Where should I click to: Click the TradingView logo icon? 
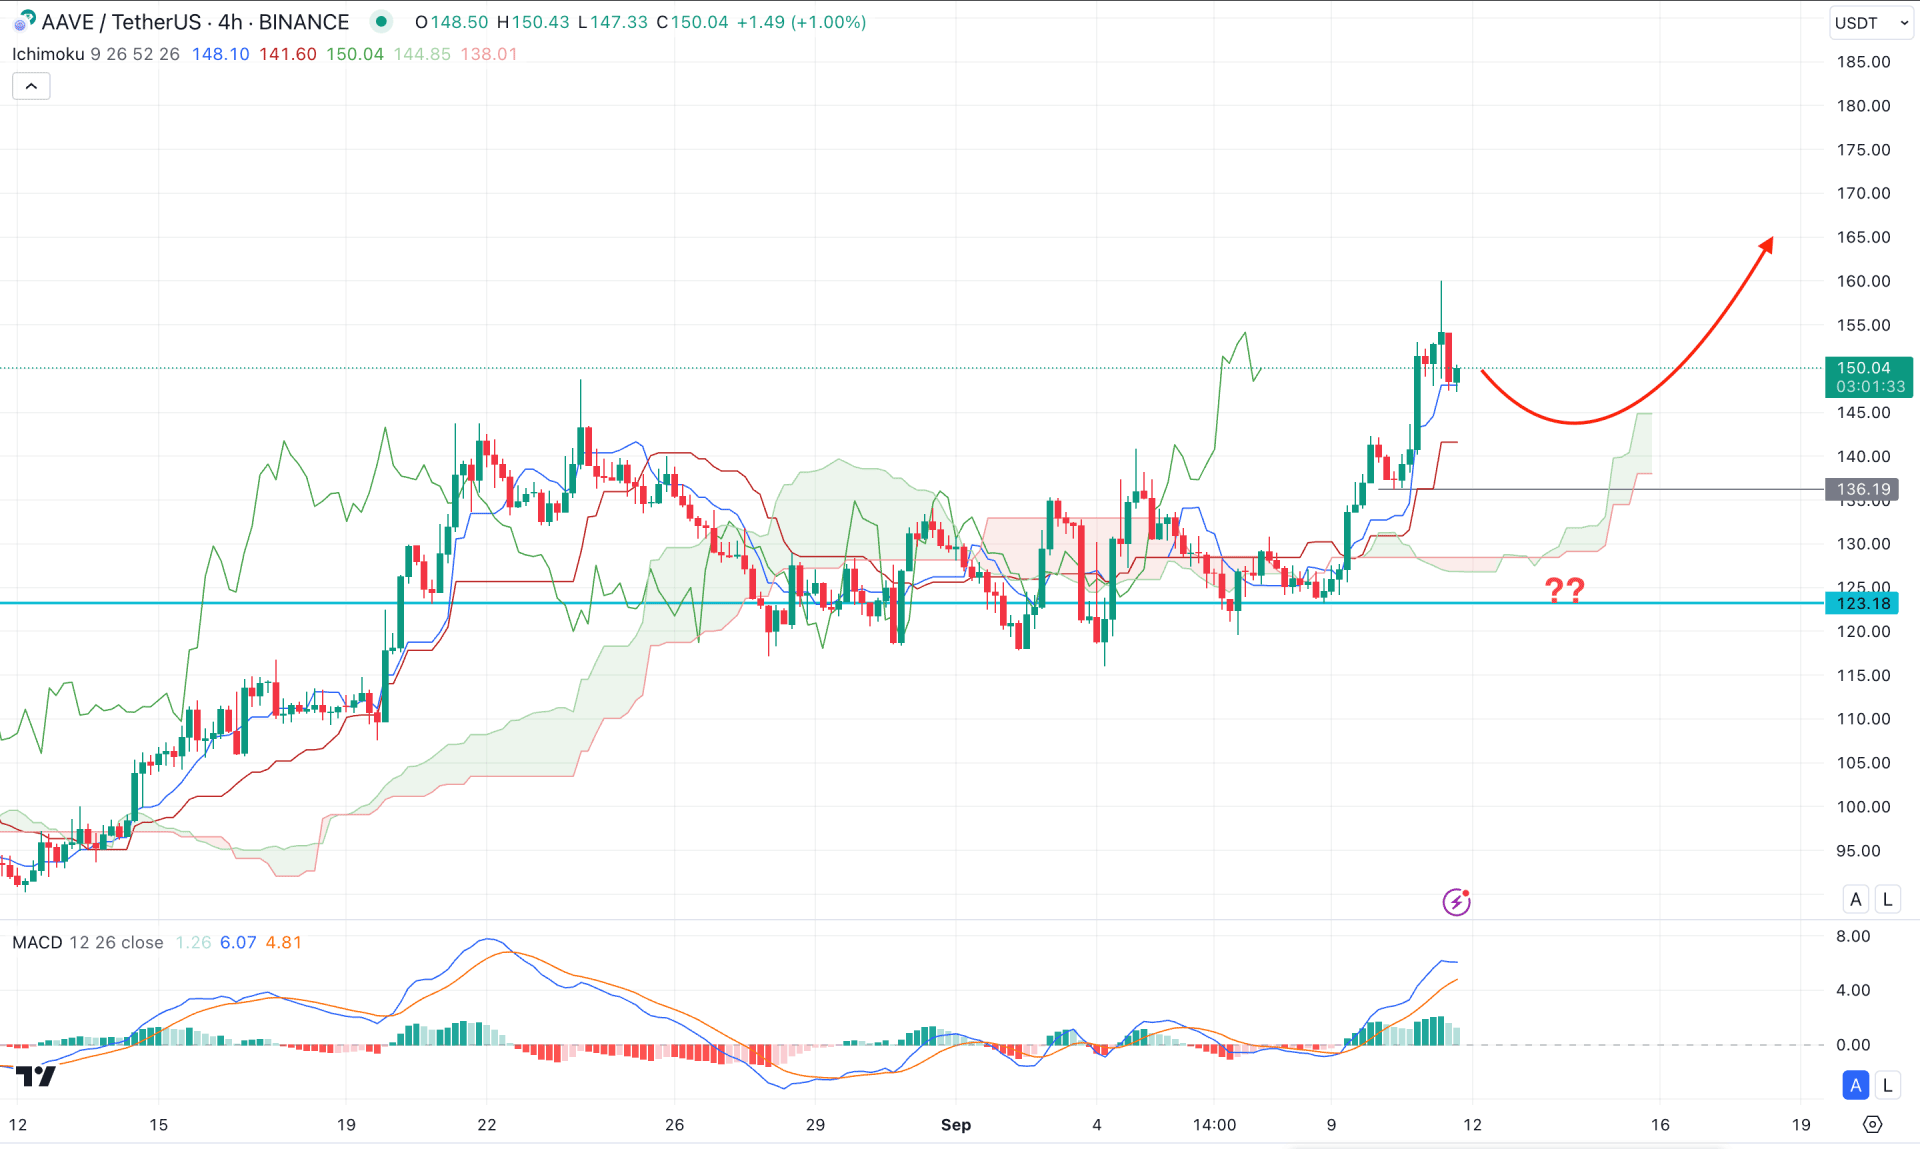(x=36, y=1076)
